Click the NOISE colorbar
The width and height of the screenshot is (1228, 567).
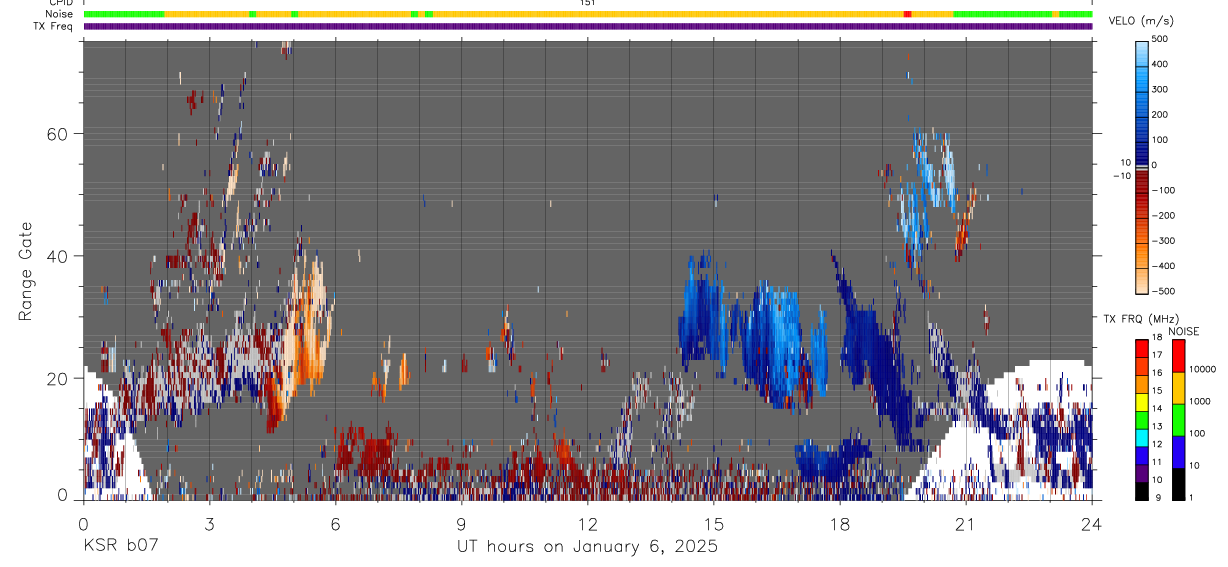pyautogui.click(x=1179, y=420)
